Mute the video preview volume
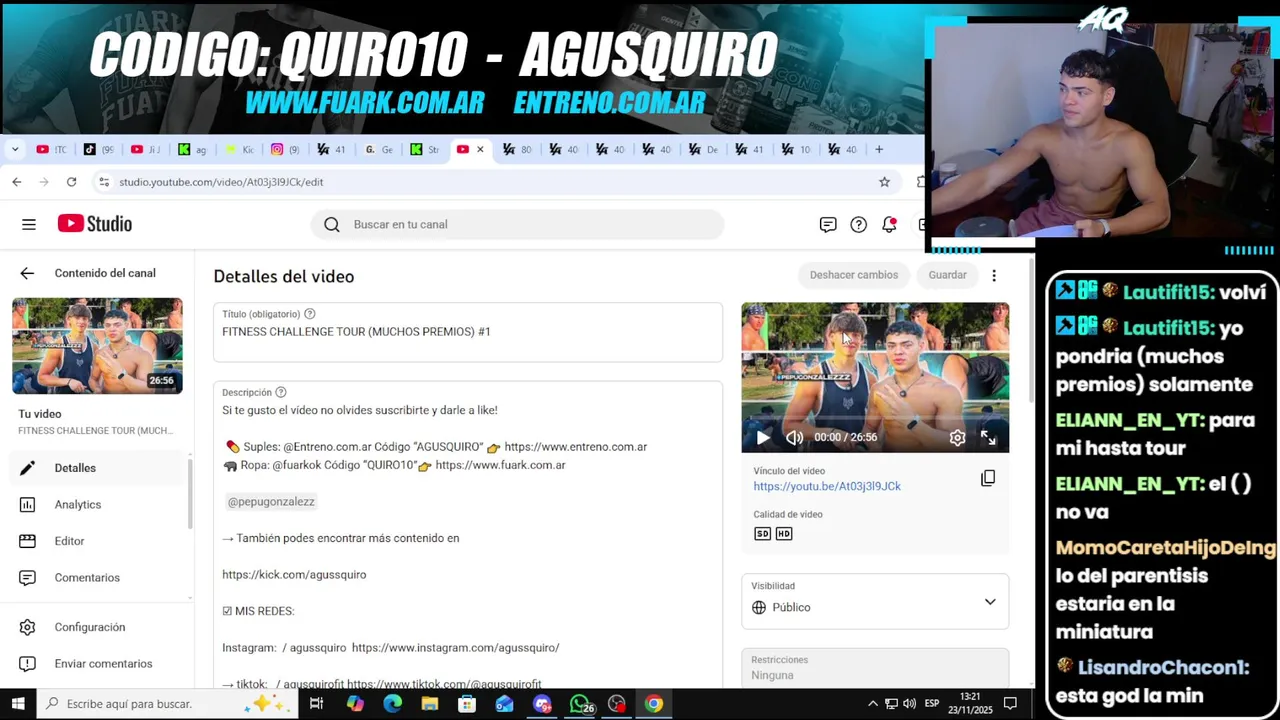Image resolution: width=1280 pixels, height=720 pixels. (x=794, y=437)
